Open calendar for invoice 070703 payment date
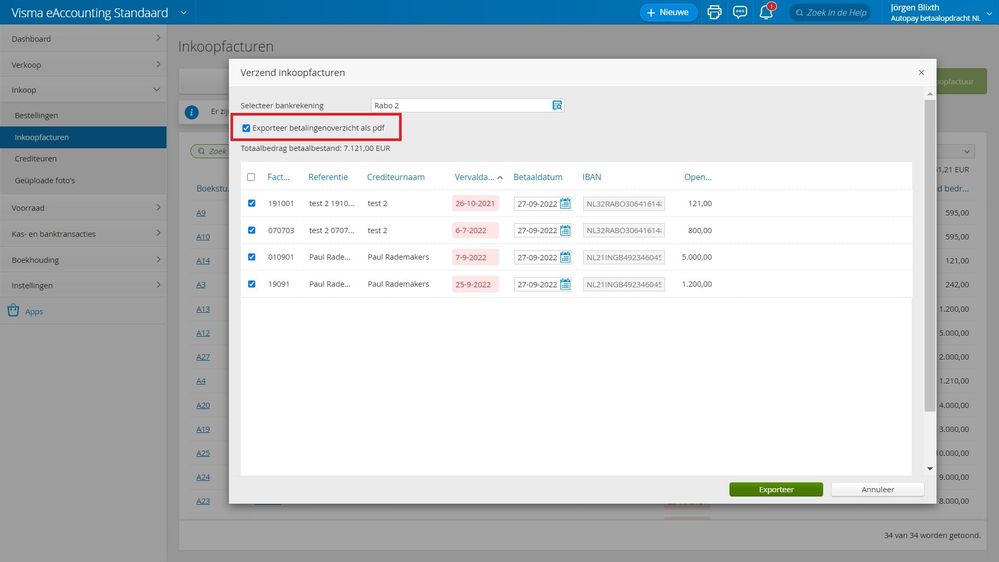 click(x=565, y=231)
